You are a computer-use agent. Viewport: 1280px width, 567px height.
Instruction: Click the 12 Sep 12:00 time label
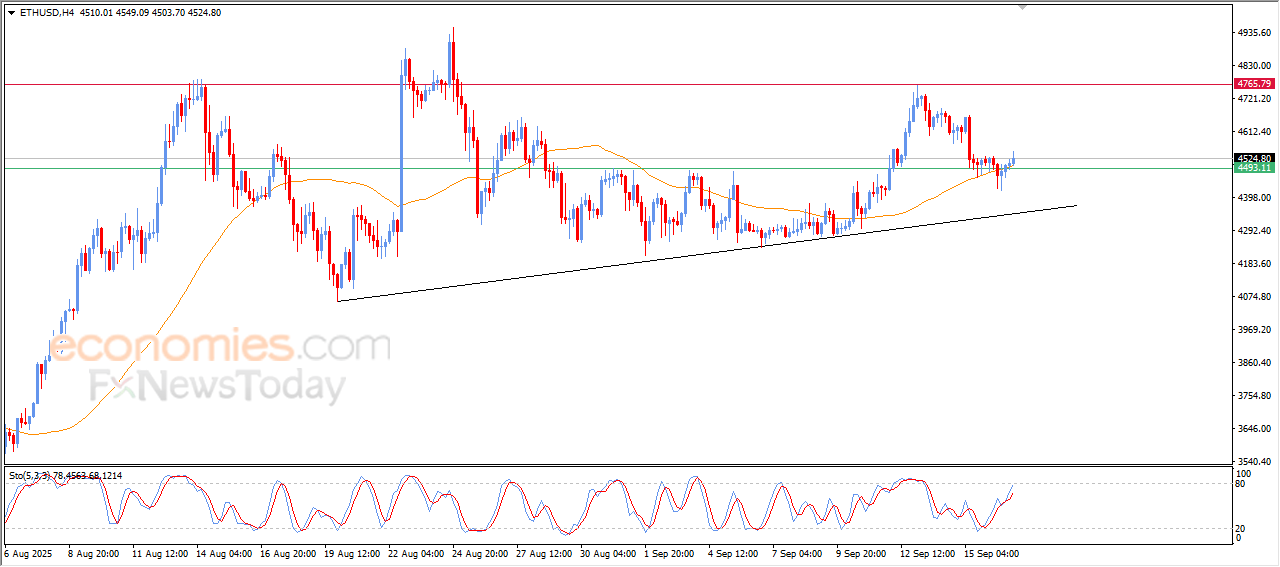click(928, 553)
